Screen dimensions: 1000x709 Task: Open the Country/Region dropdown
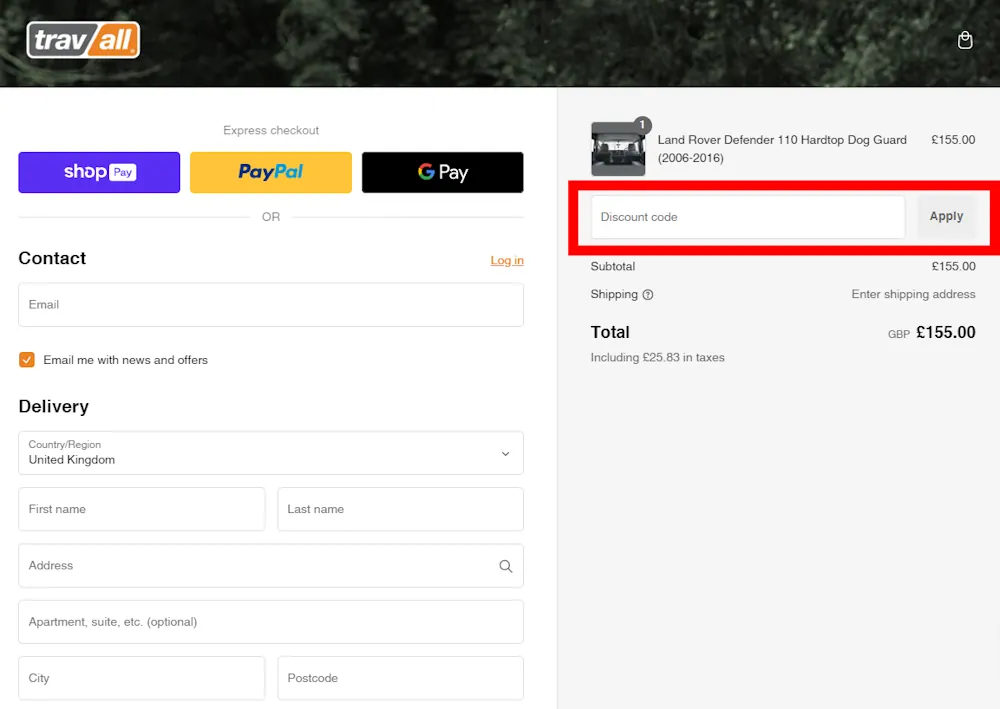[271, 453]
